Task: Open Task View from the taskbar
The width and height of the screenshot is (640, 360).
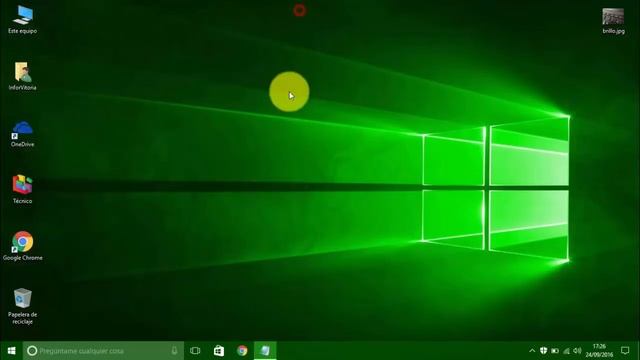Action: pyautogui.click(x=195, y=351)
